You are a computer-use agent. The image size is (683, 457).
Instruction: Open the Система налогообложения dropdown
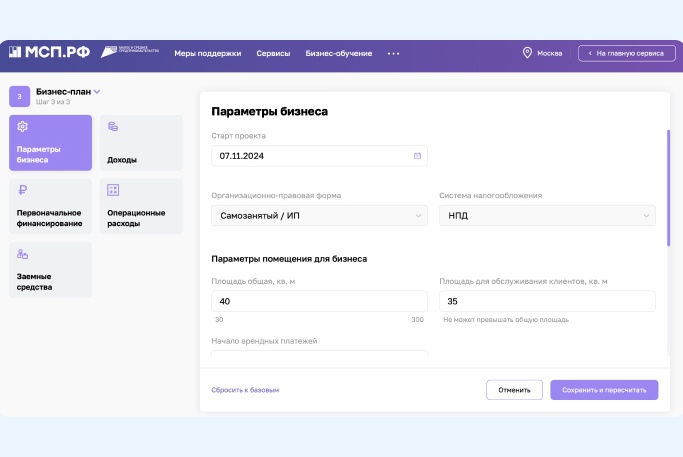[x=547, y=215]
